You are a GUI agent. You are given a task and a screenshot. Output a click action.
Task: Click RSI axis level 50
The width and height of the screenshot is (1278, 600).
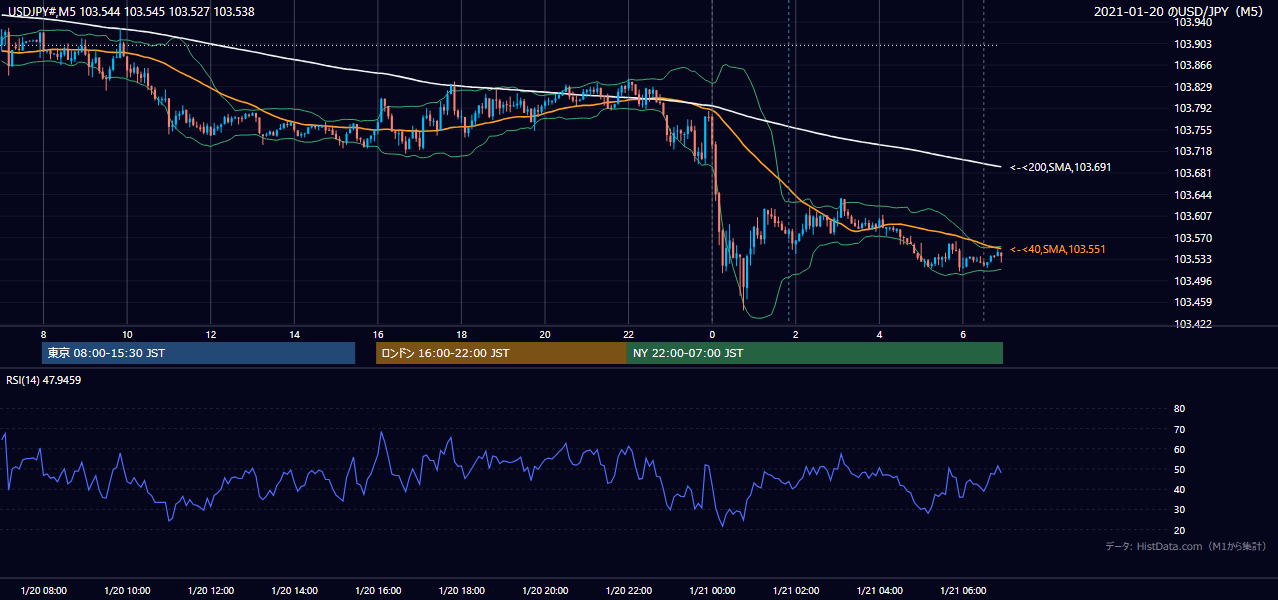pos(1179,469)
